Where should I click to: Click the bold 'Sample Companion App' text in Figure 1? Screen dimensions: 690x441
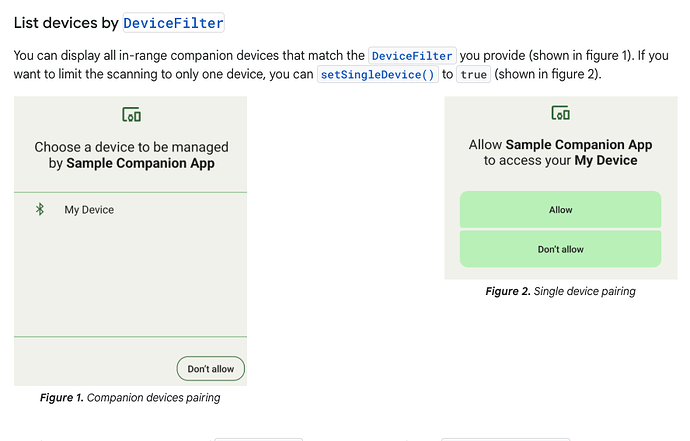pos(140,163)
